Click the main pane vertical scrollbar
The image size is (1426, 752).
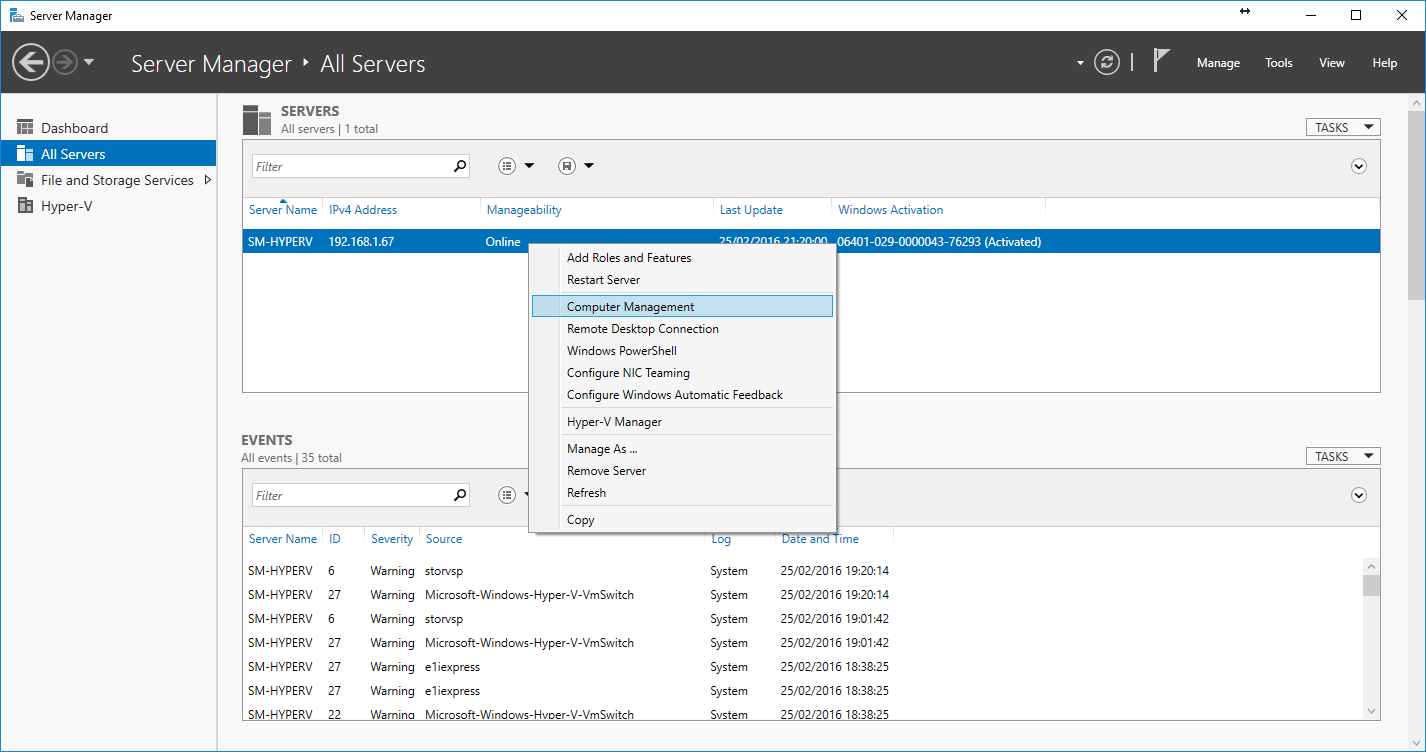1416,204
